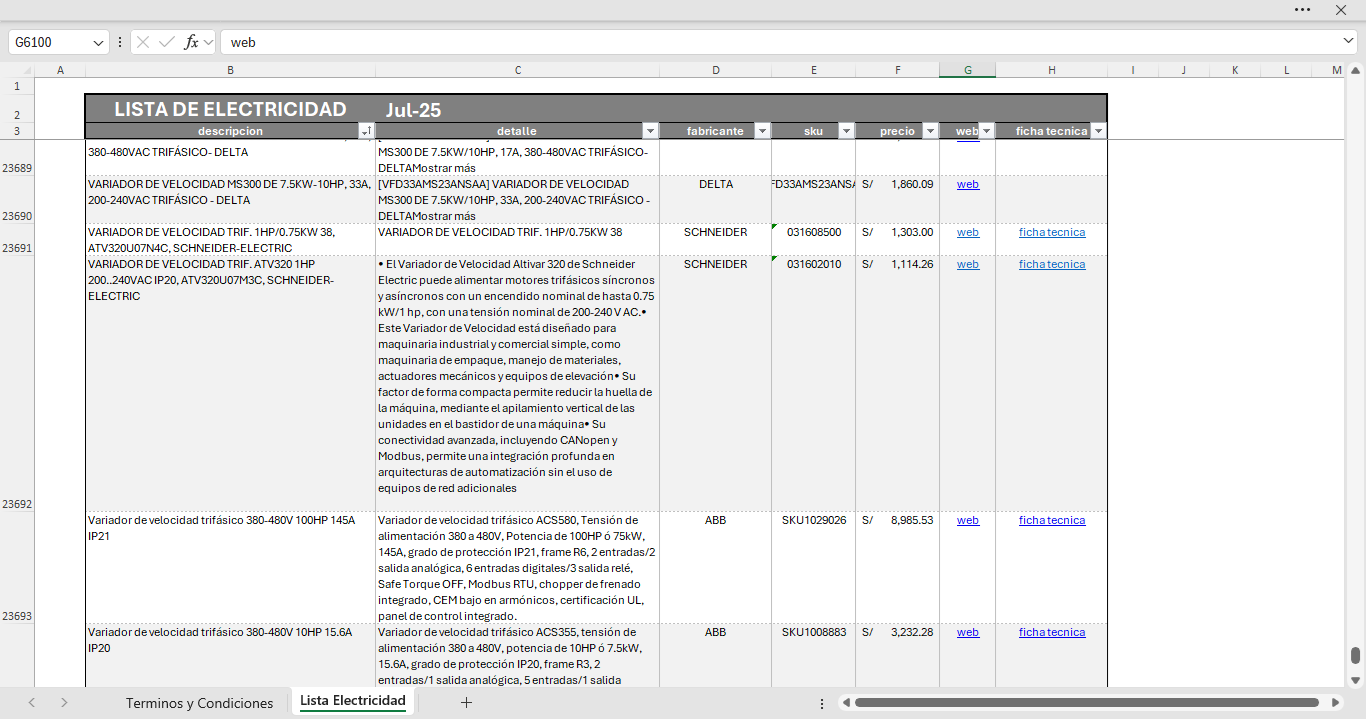Open web link for ABB SKU1029026 row
Viewport: 1366px width, 719px height.
pos(967,520)
